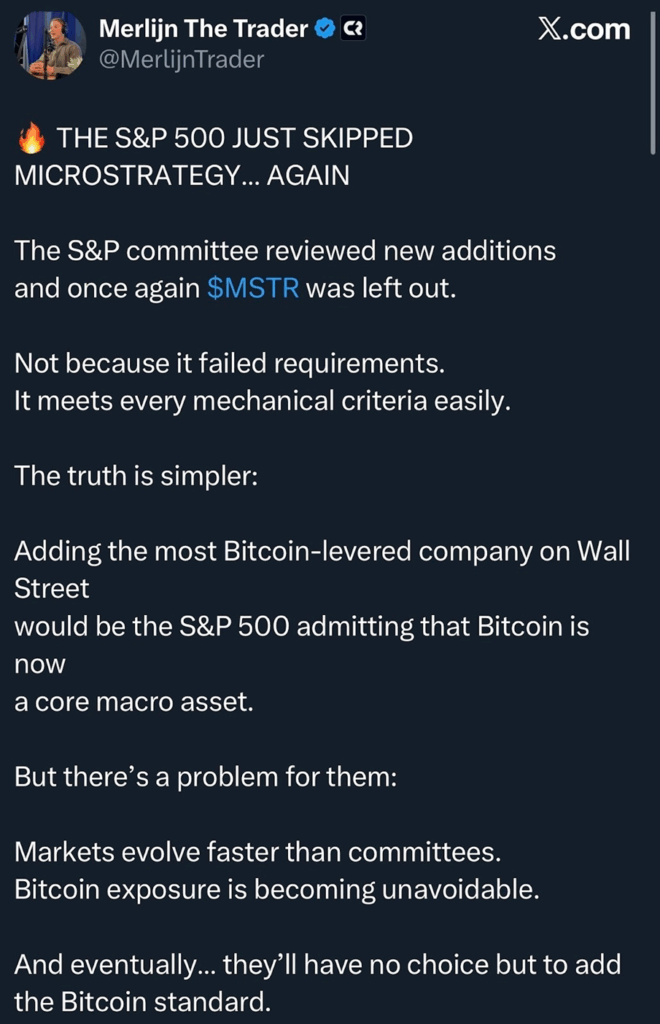Click the line 'a core macro asset.'
The image size is (660, 1024).
pyautogui.click(x=134, y=701)
